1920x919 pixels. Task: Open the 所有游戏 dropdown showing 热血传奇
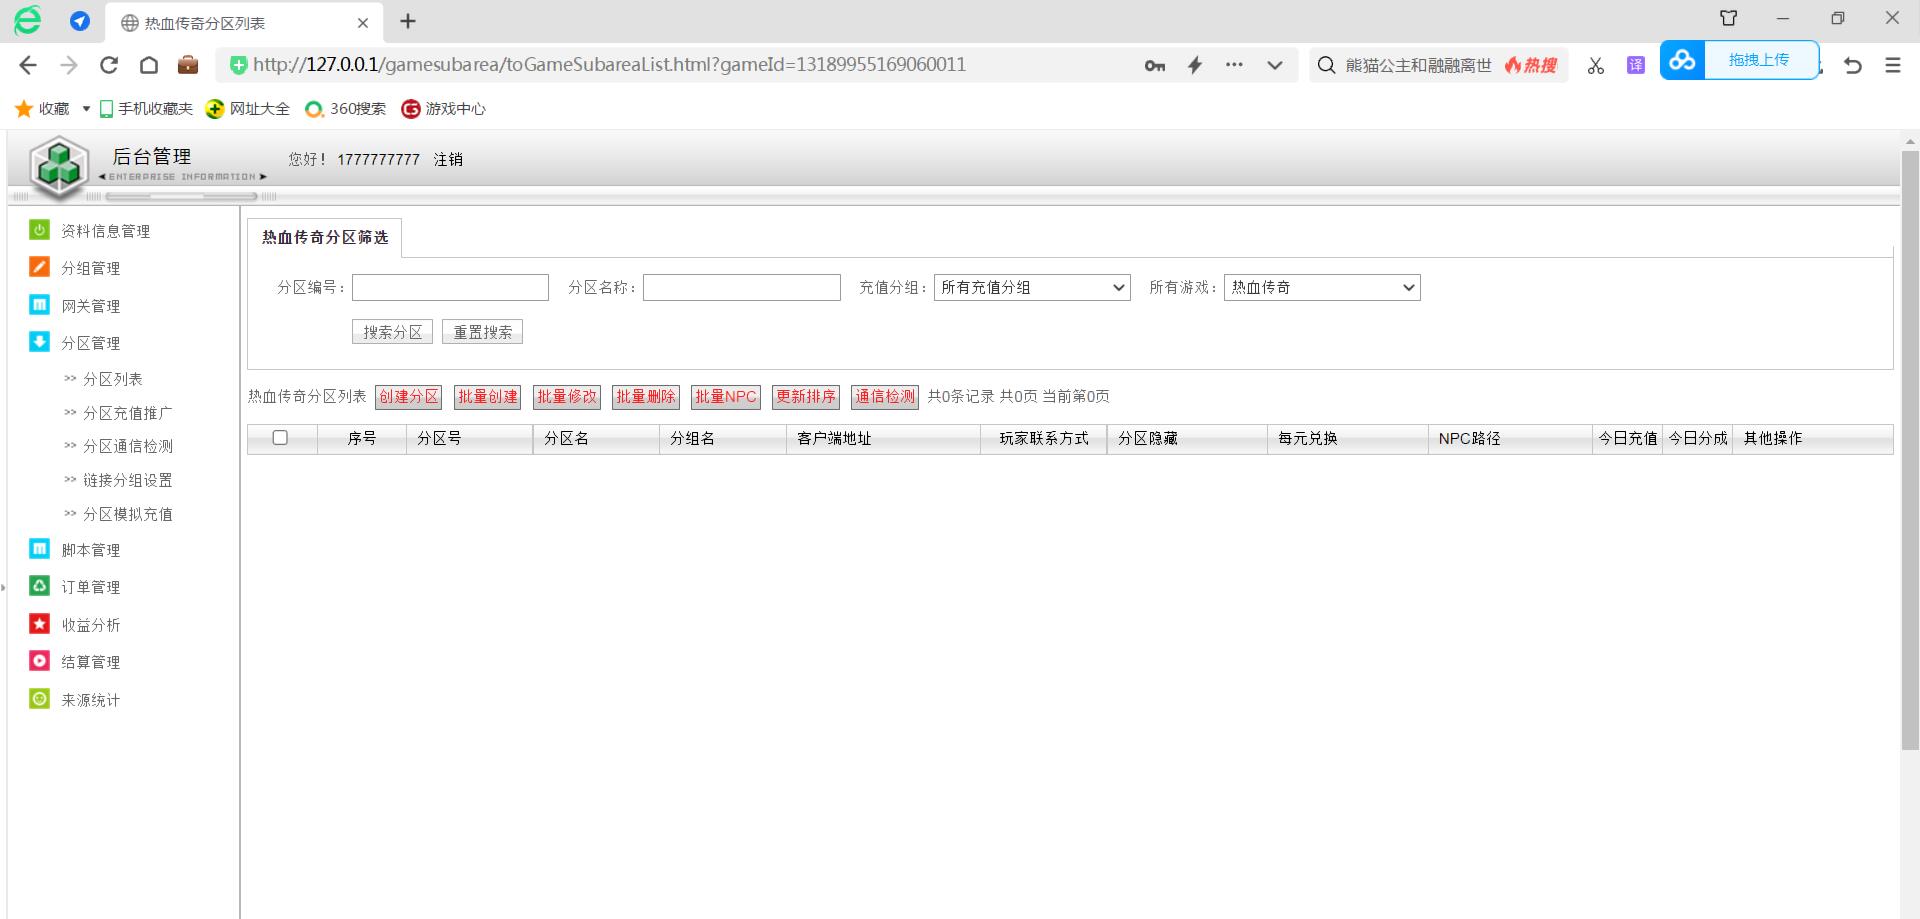pyautogui.click(x=1321, y=288)
